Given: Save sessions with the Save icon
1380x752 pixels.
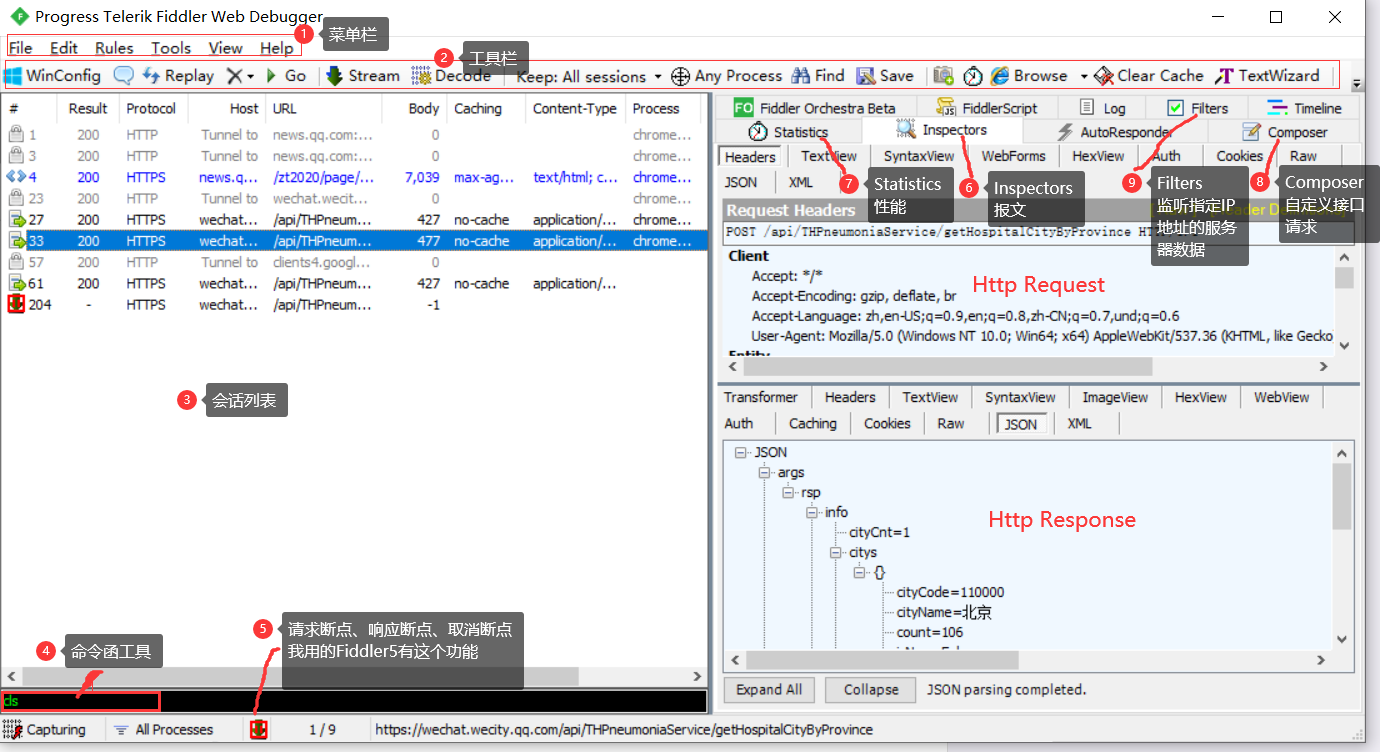Looking at the screenshot, I should (x=884, y=76).
